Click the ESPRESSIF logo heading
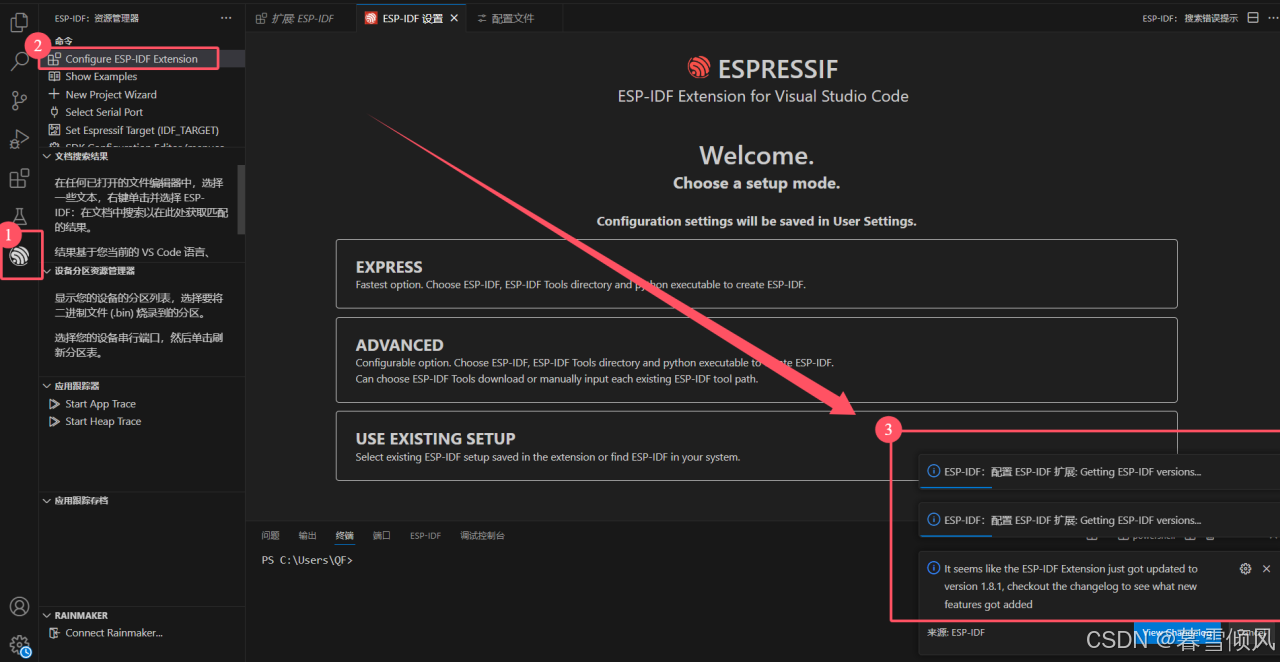Screen dimensions: 1280x662 (763, 68)
